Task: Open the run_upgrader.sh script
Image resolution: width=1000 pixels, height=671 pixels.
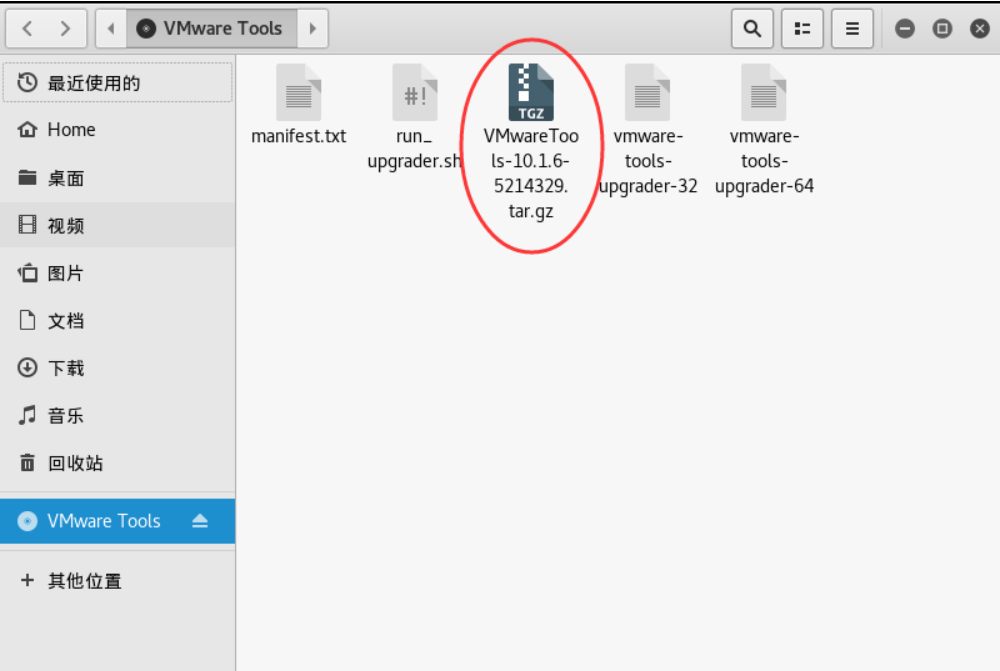Action: 415,93
